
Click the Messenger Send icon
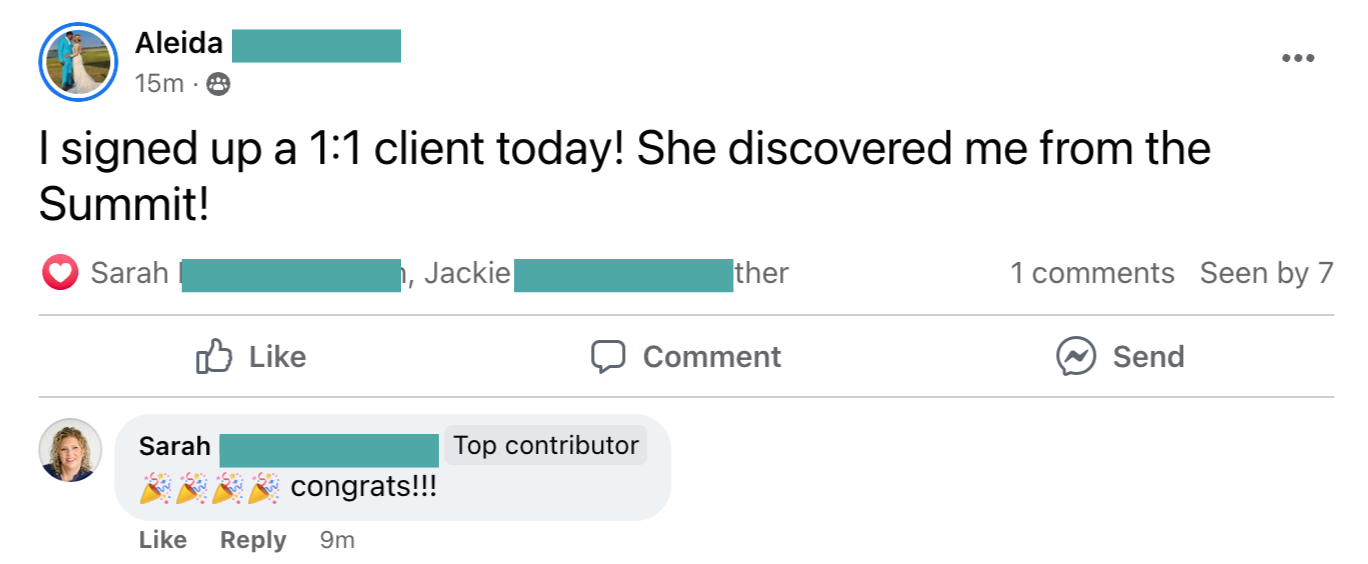[x=1076, y=357]
